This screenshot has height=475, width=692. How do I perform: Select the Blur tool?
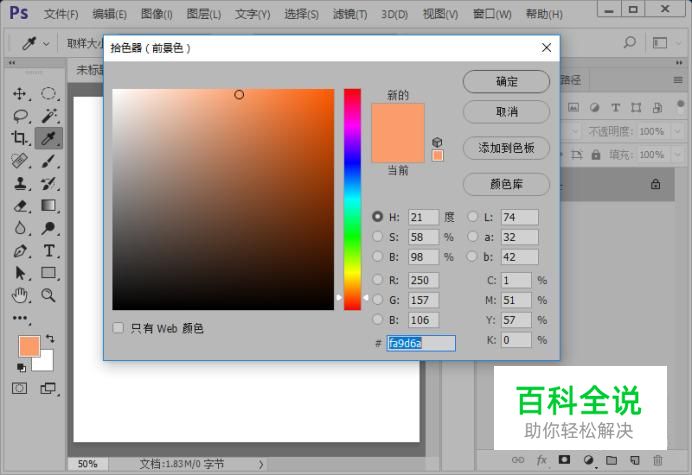(x=19, y=228)
